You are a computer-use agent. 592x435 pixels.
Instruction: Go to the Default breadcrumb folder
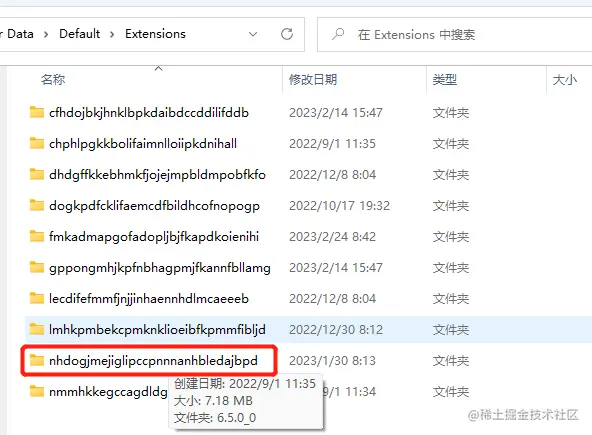pos(80,34)
